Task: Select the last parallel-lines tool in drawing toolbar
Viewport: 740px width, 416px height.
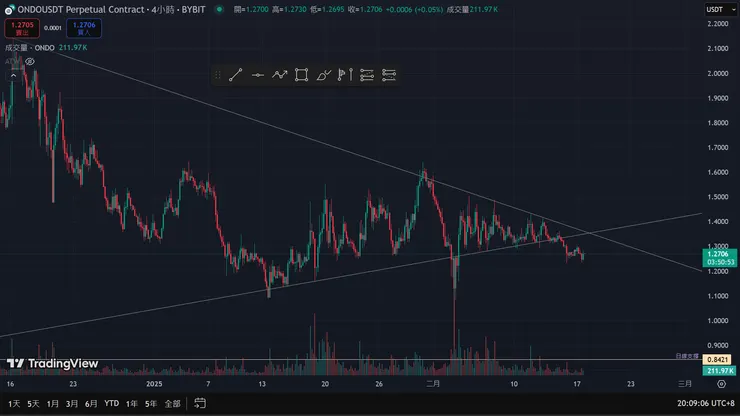Action: pyautogui.click(x=389, y=75)
